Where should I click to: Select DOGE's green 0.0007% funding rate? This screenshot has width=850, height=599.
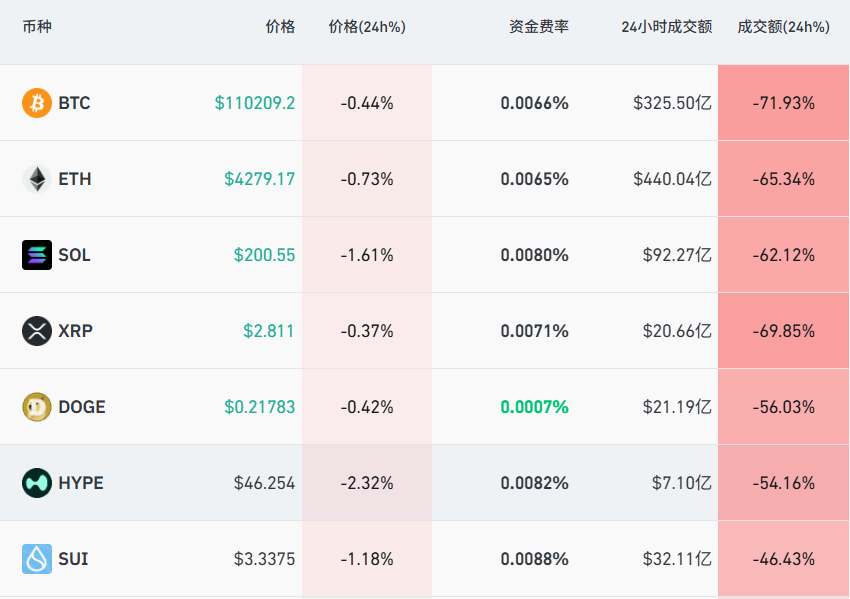534,407
